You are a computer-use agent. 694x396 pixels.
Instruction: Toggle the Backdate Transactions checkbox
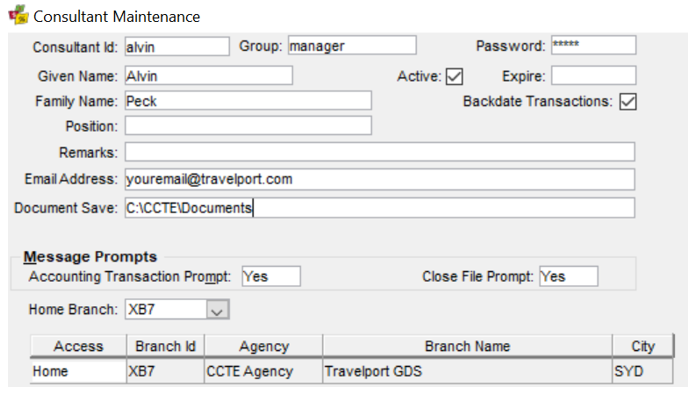(628, 102)
